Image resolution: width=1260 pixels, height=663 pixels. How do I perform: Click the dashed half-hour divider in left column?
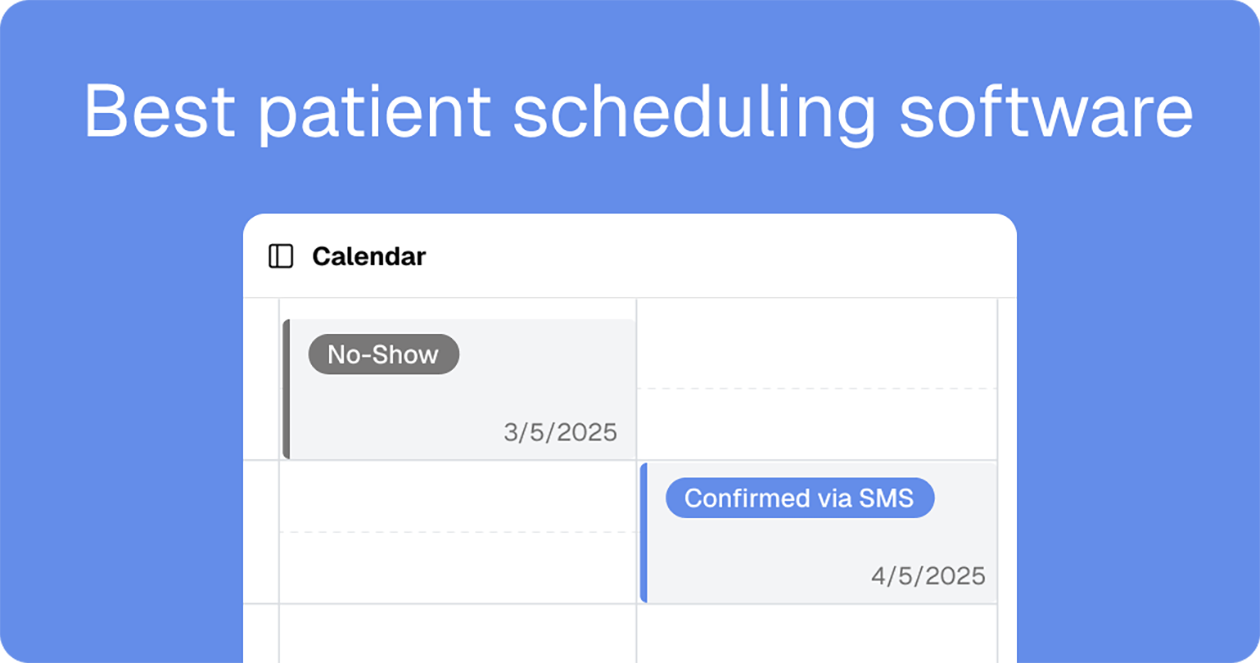click(457, 532)
